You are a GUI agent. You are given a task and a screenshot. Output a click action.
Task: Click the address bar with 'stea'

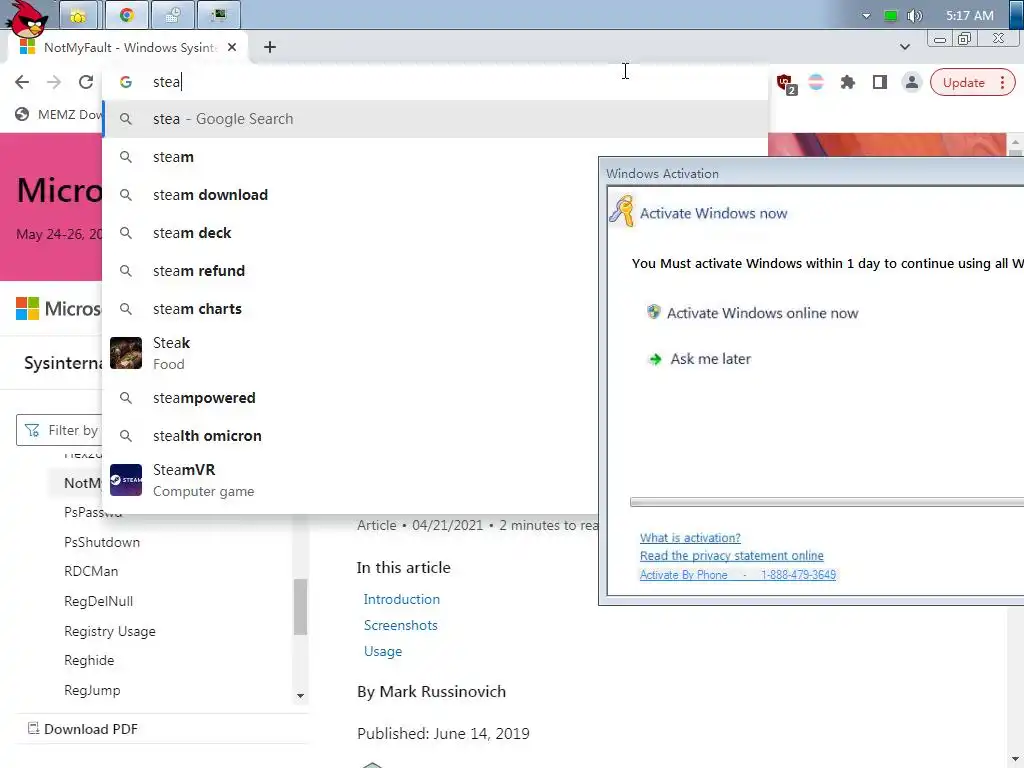pos(435,82)
